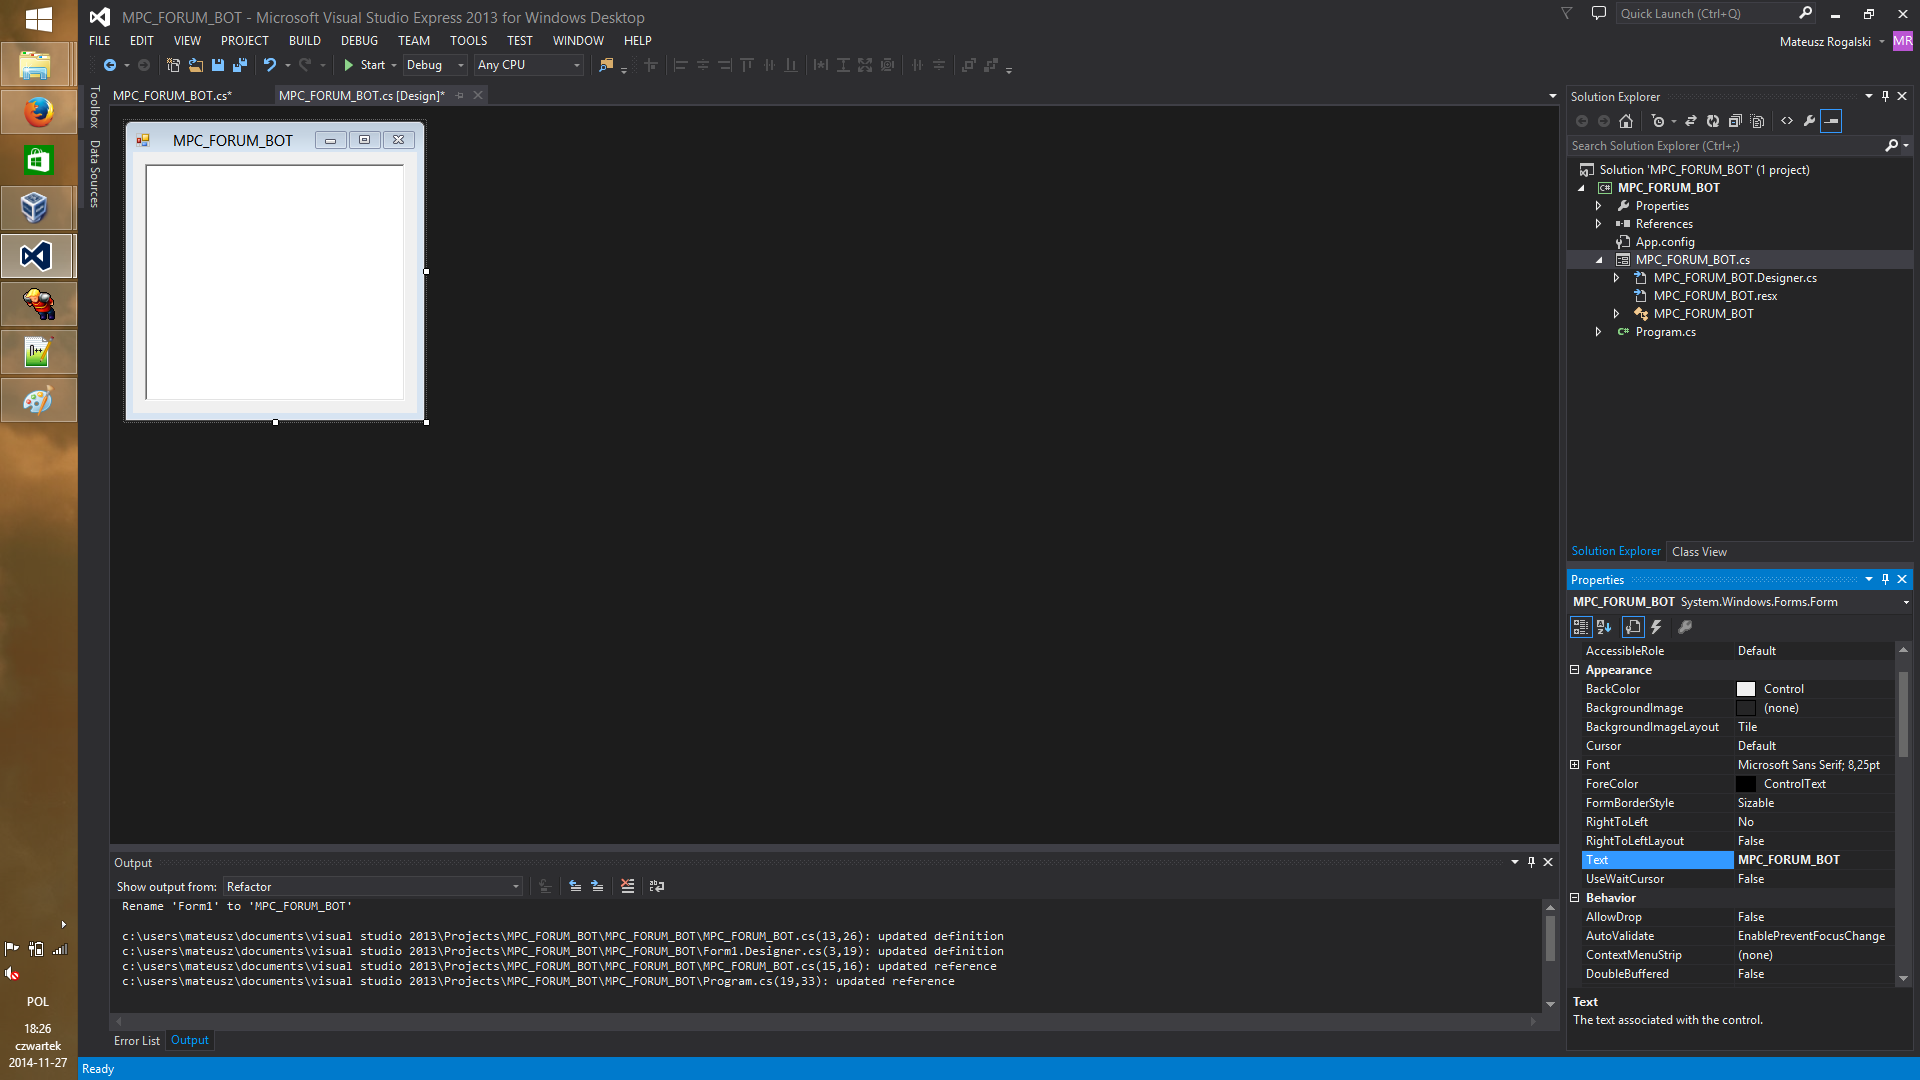Toggle Alphabetical sort in Properties panel

[x=1604, y=627]
